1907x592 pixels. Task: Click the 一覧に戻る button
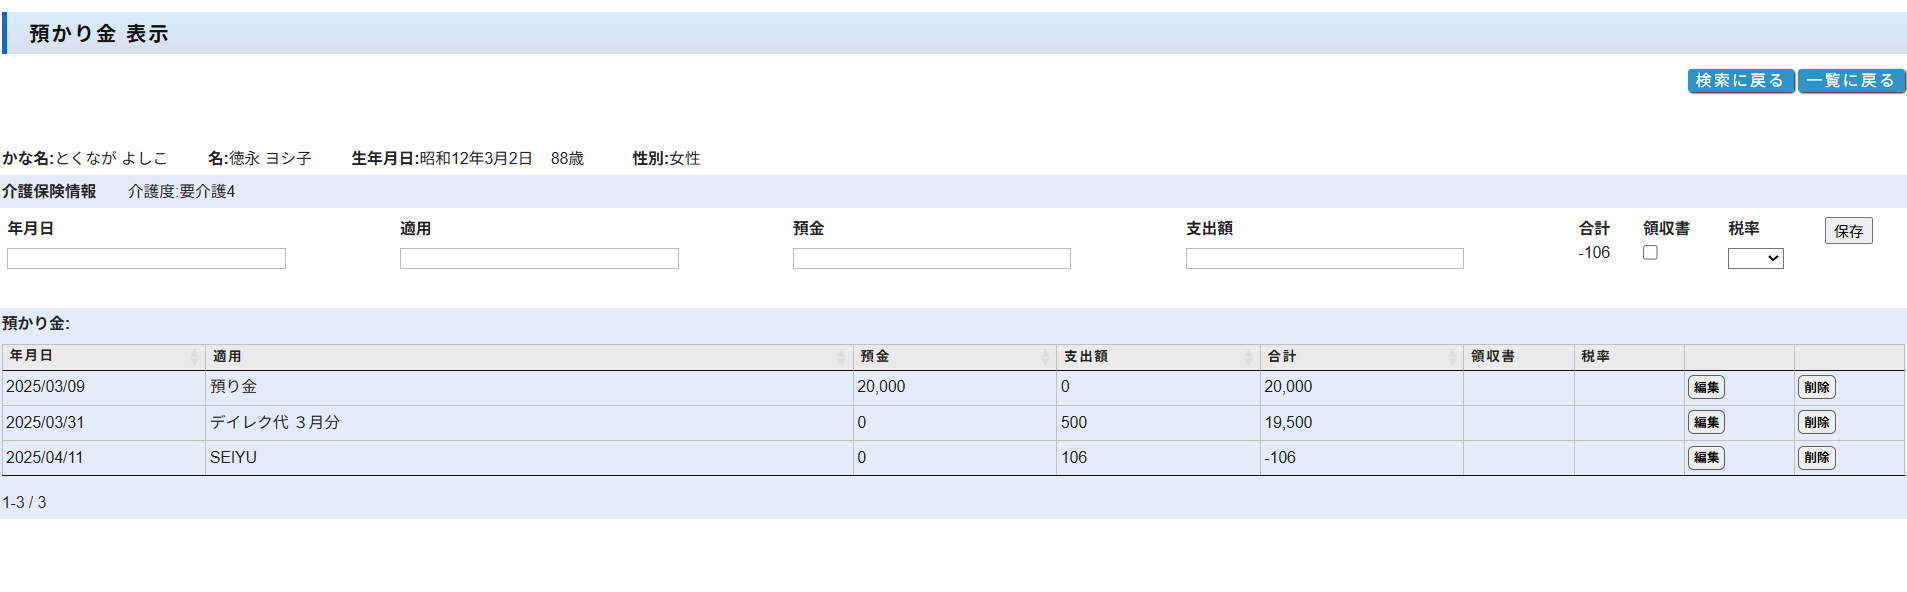pos(1851,81)
